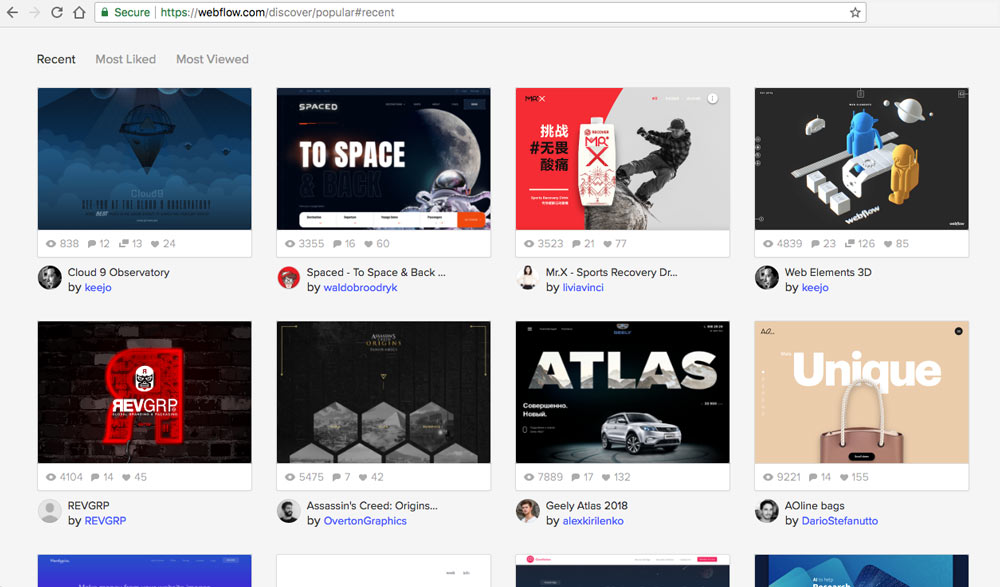Click heart icon with 42 likes
Image resolution: width=1000 pixels, height=587 pixels.
363,477
